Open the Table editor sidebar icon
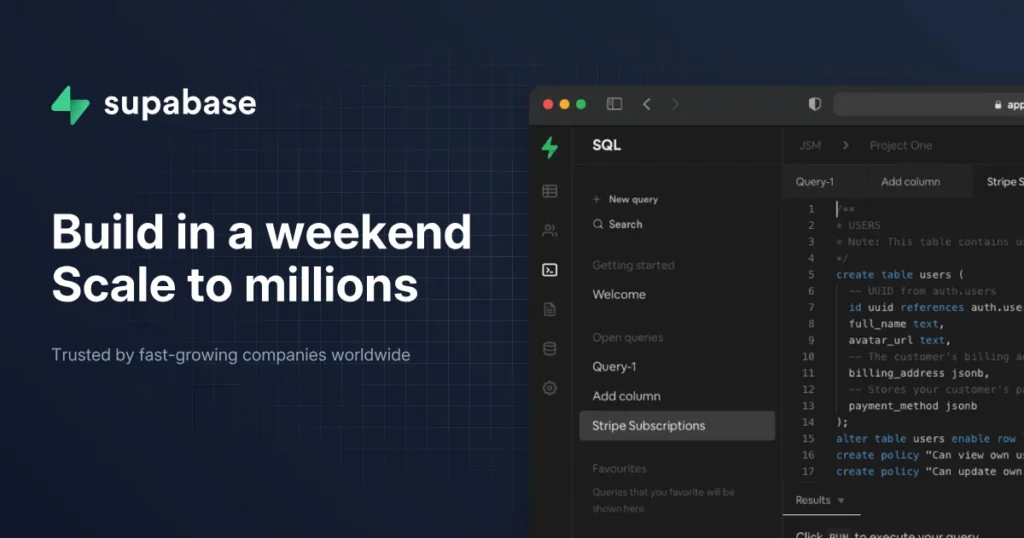The height and width of the screenshot is (538, 1024). [550, 191]
